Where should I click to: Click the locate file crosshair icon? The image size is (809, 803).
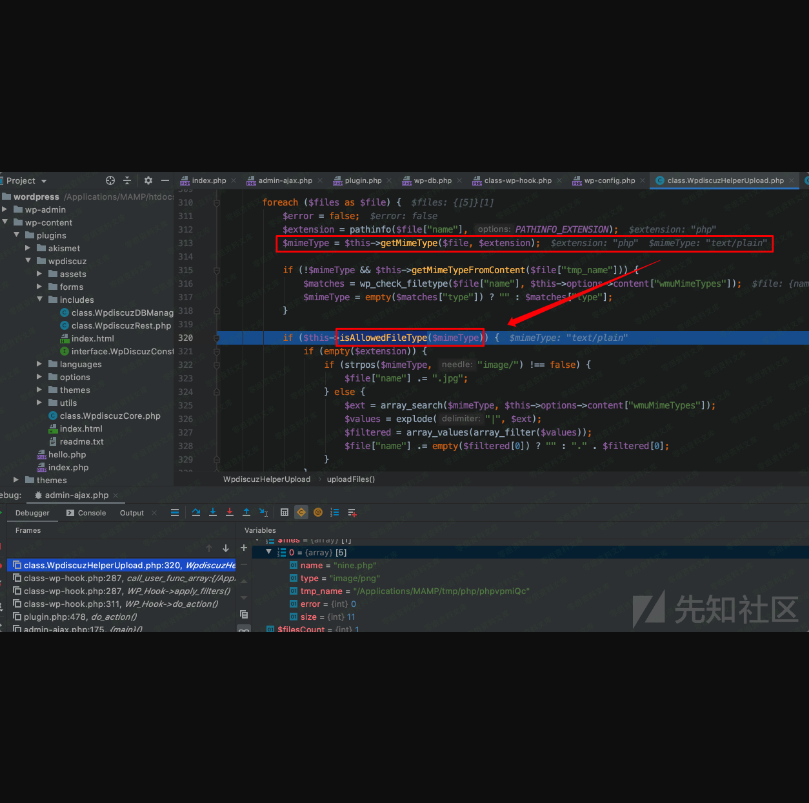tap(109, 181)
